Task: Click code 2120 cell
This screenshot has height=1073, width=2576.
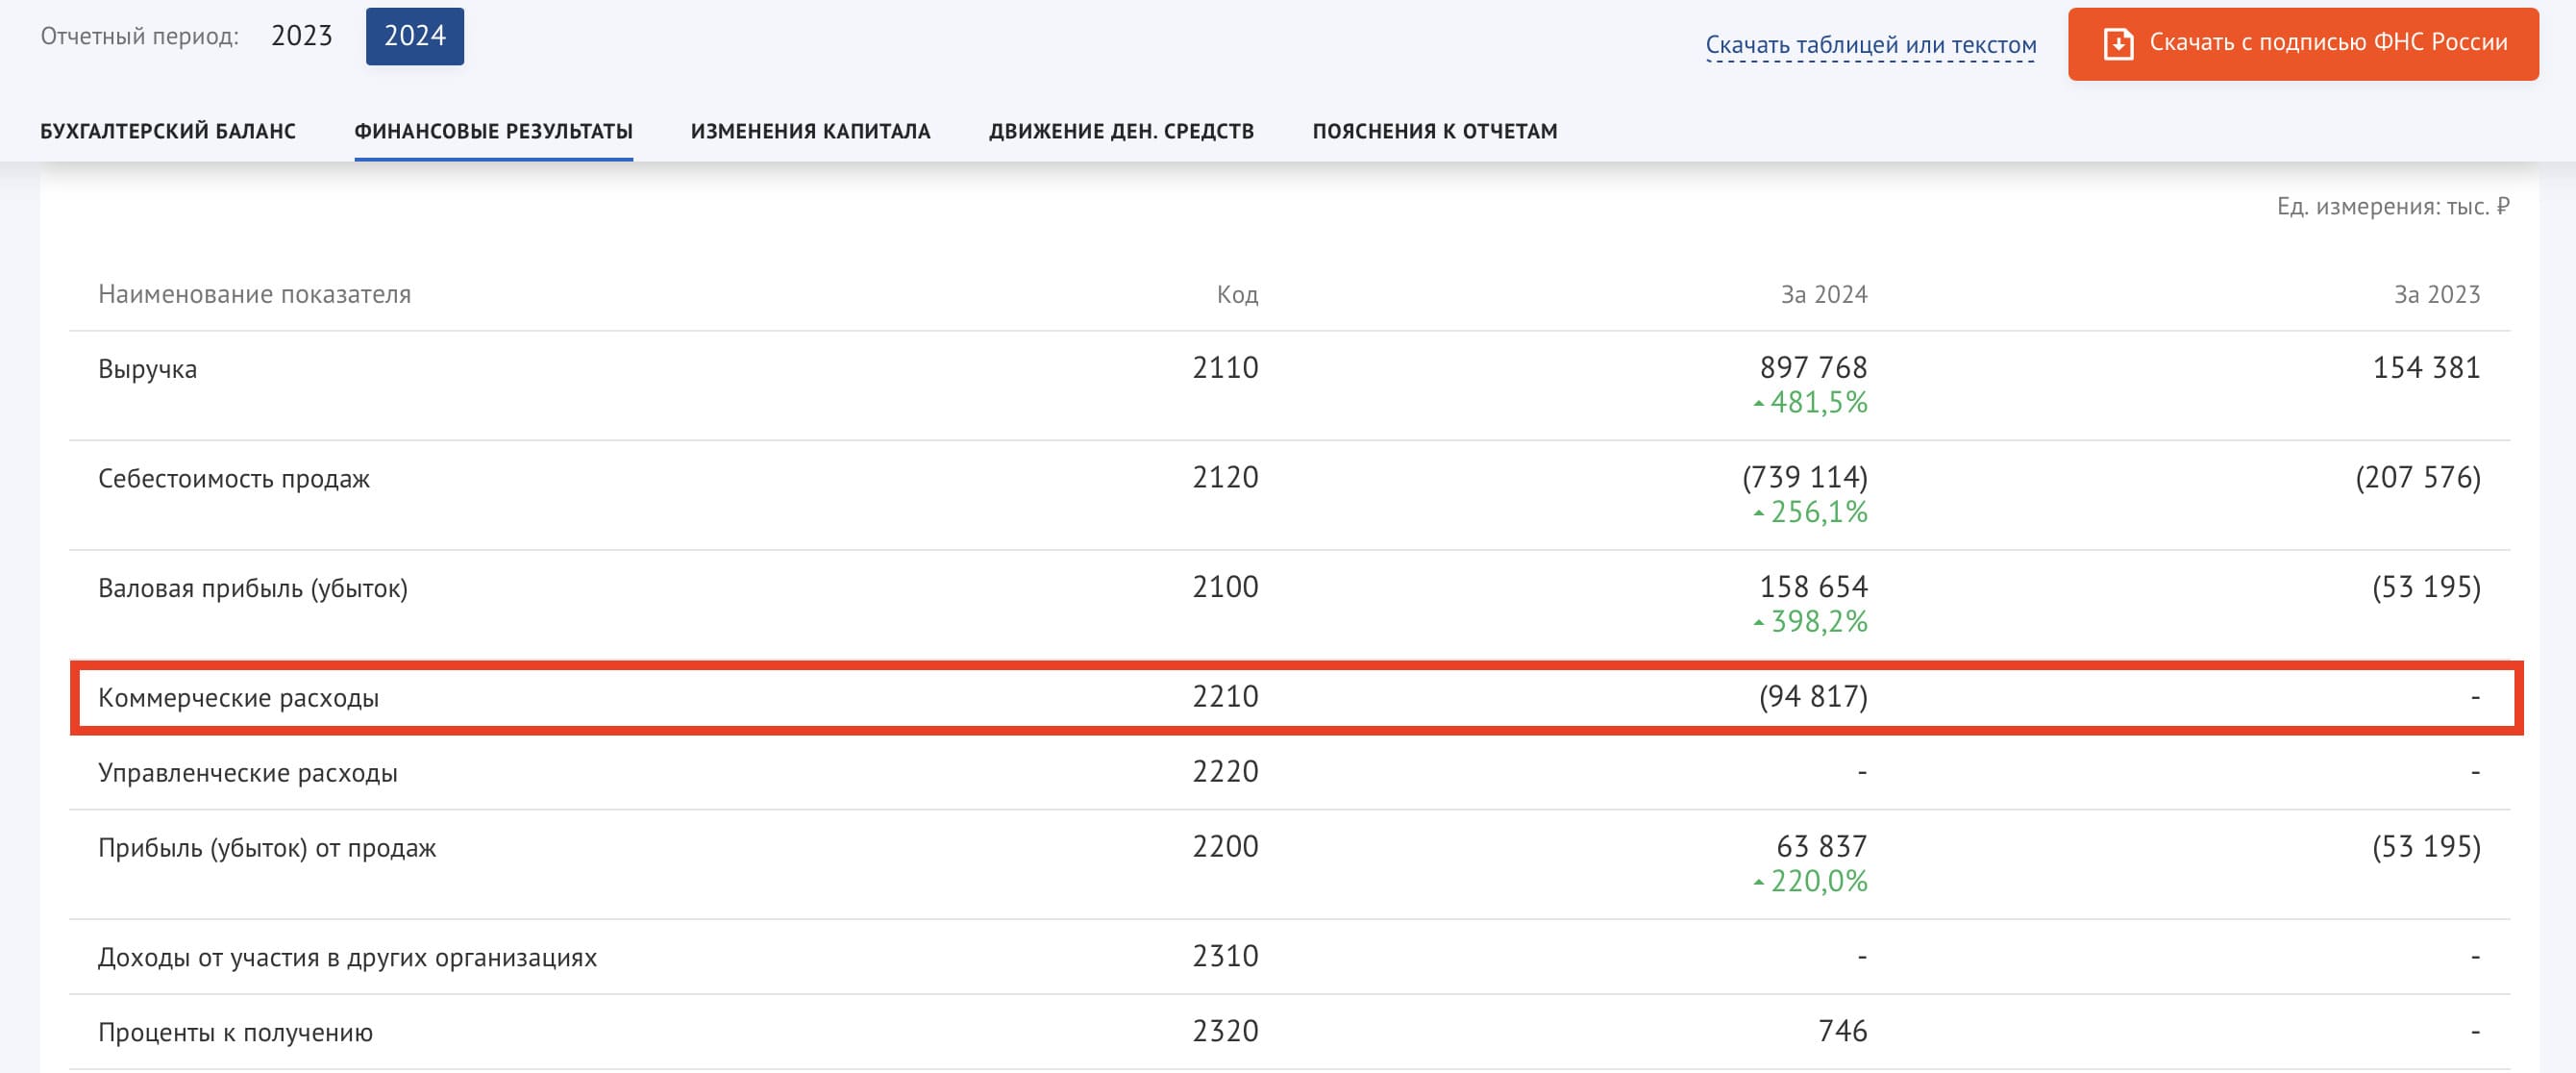Action: [1225, 477]
